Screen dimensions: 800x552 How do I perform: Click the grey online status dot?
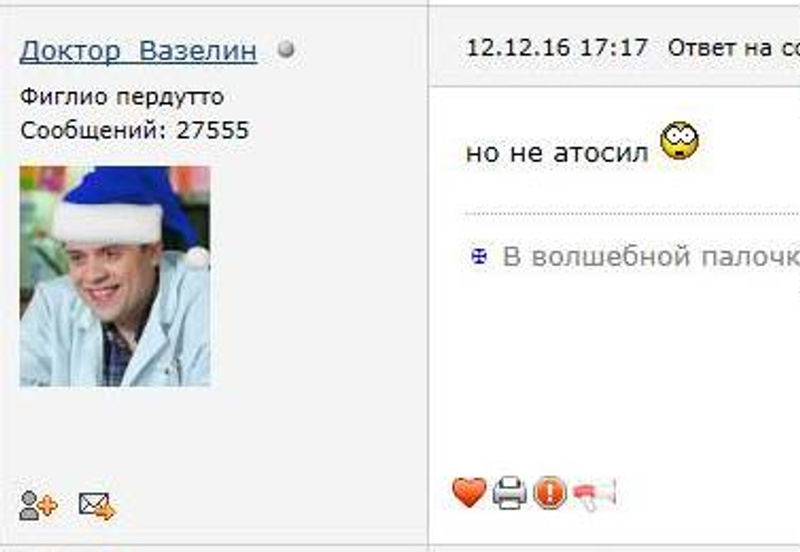(286, 49)
